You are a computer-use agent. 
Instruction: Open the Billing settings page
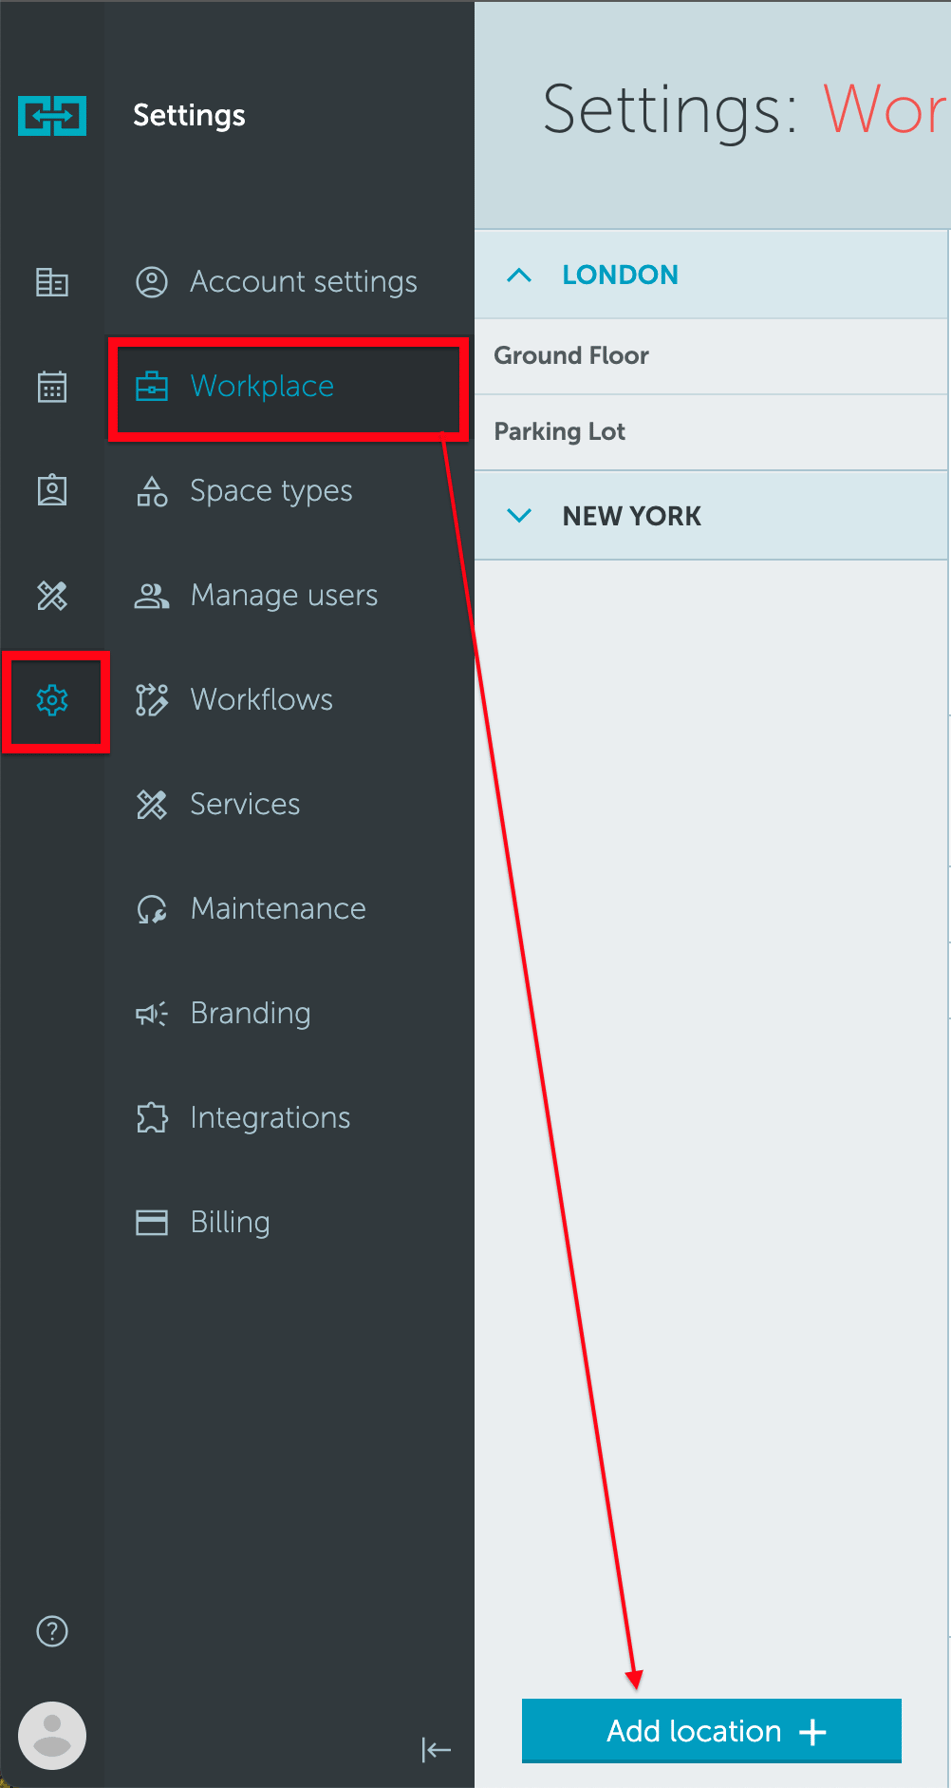229,1221
